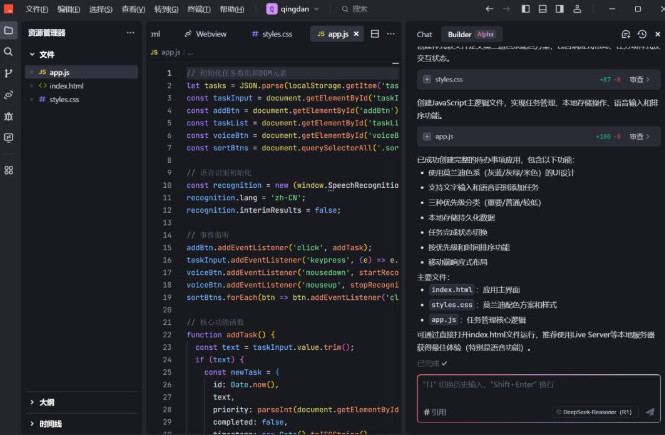Open the Extensions grid icon in sidebar
Screen dimensions: 665x435
tap(8, 170)
